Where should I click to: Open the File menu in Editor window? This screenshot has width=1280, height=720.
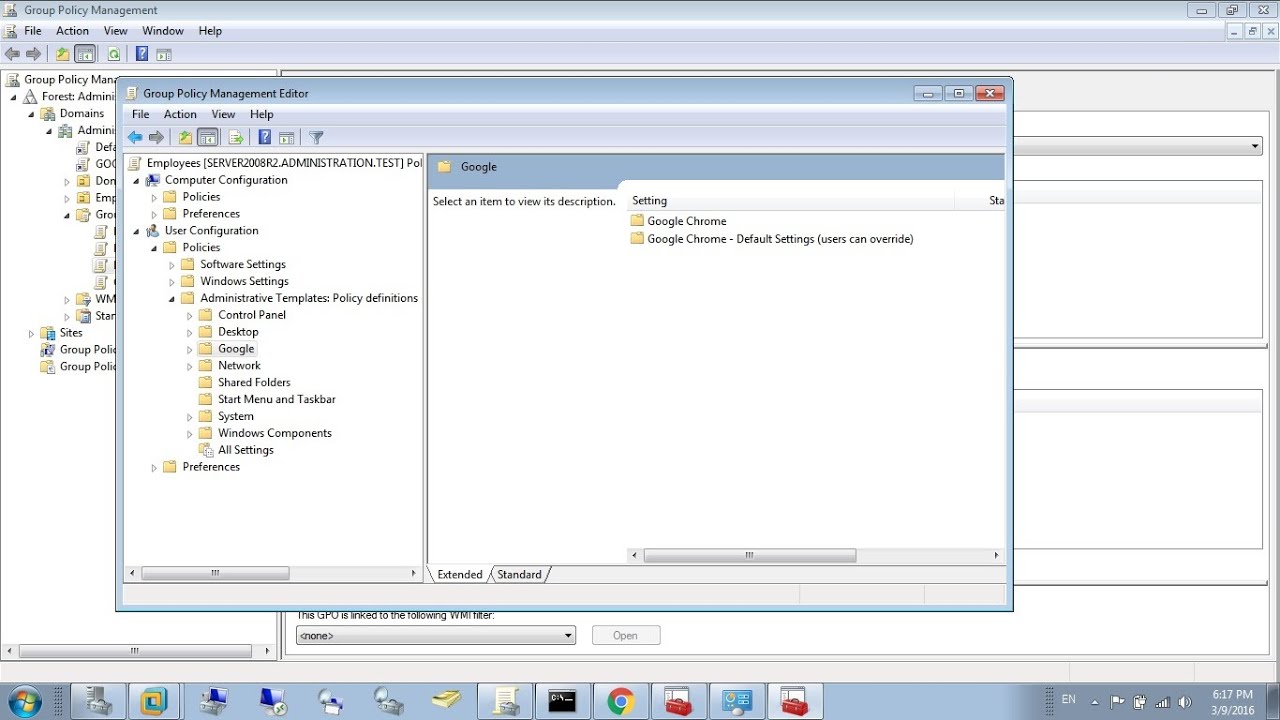(141, 114)
